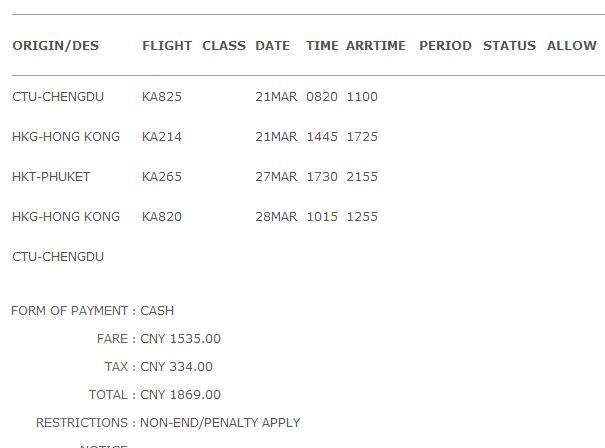Select flight number KA825
The image size is (605, 448).
coord(162,97)
